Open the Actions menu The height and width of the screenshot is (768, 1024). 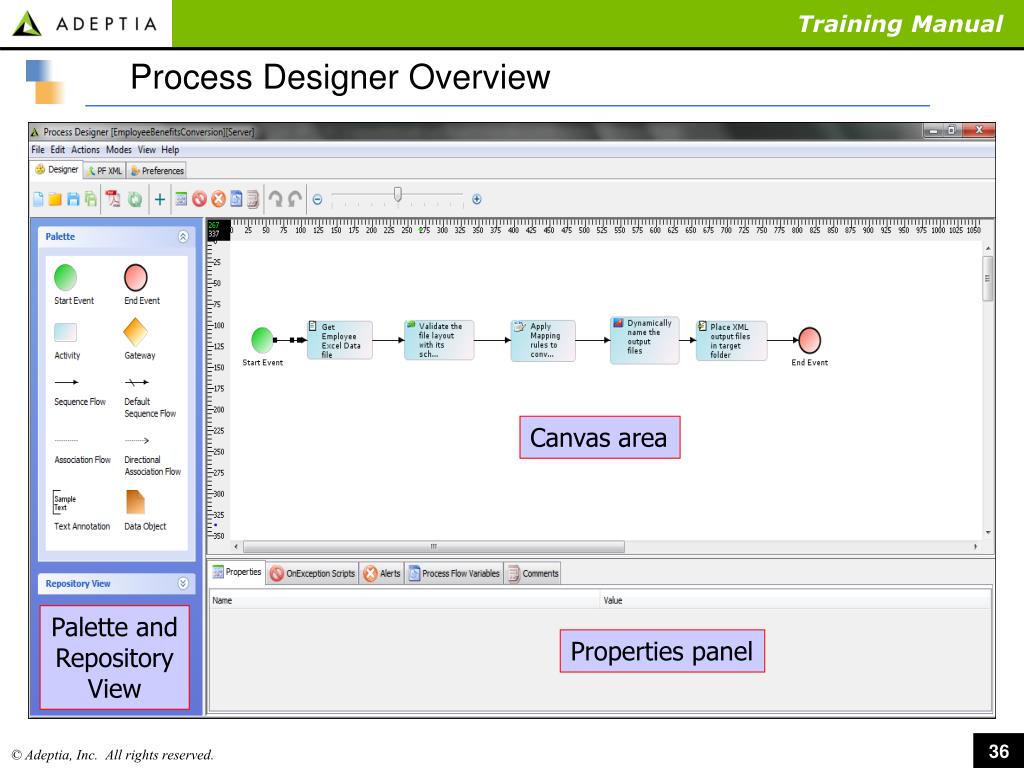click(86, 150)
